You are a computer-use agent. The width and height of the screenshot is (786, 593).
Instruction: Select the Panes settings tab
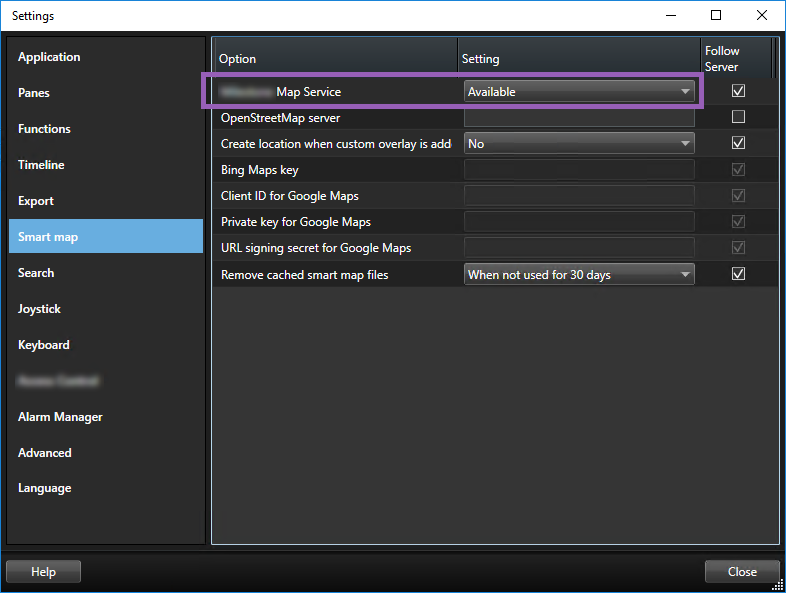34,93
